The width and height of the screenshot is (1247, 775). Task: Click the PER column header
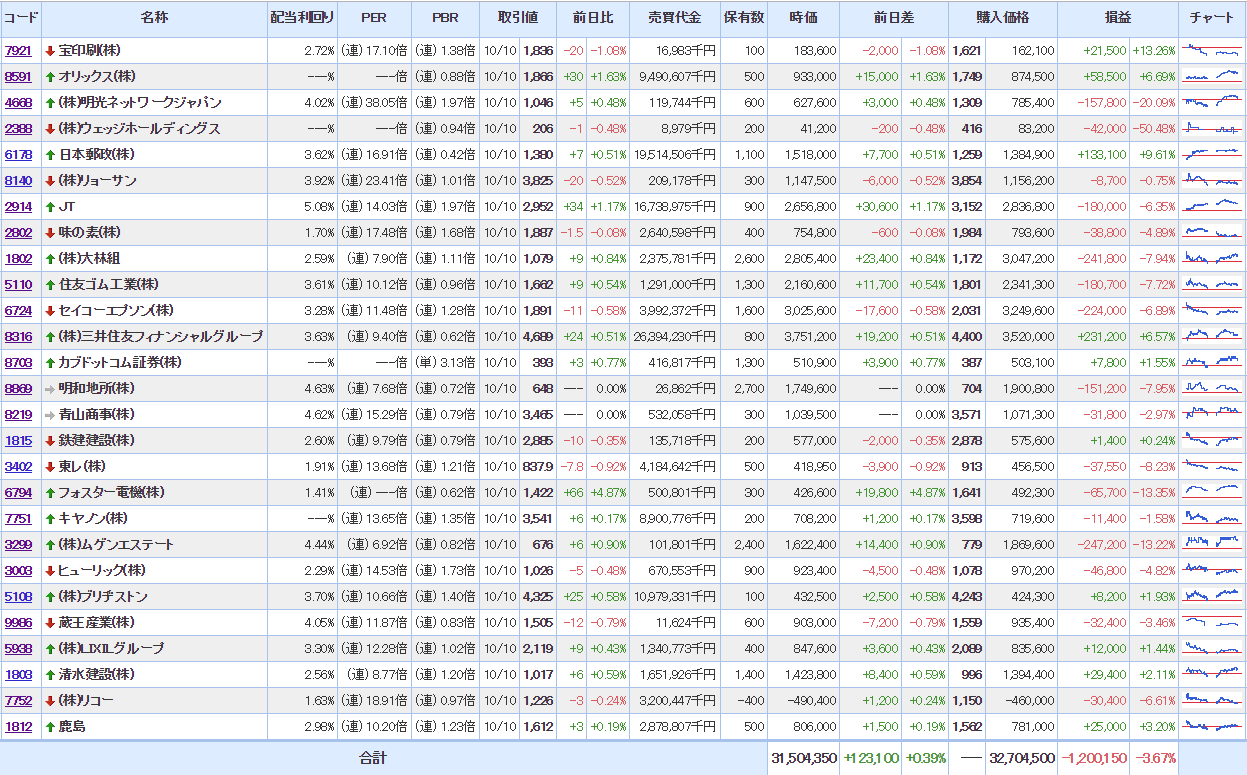tap(374, 18)
